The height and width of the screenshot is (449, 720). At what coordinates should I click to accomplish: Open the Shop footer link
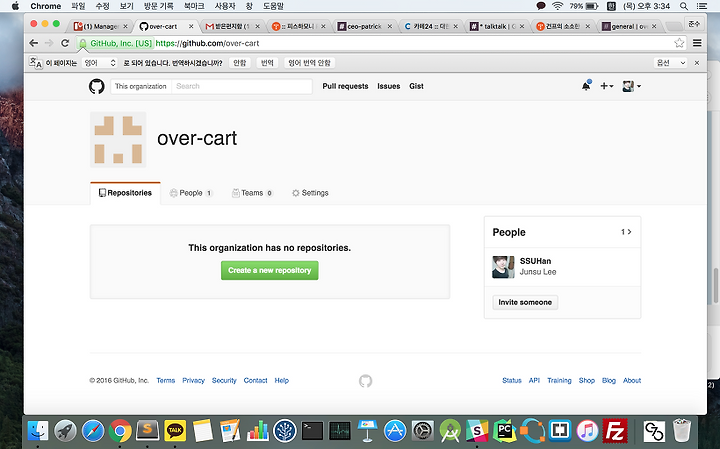[586, 381]
